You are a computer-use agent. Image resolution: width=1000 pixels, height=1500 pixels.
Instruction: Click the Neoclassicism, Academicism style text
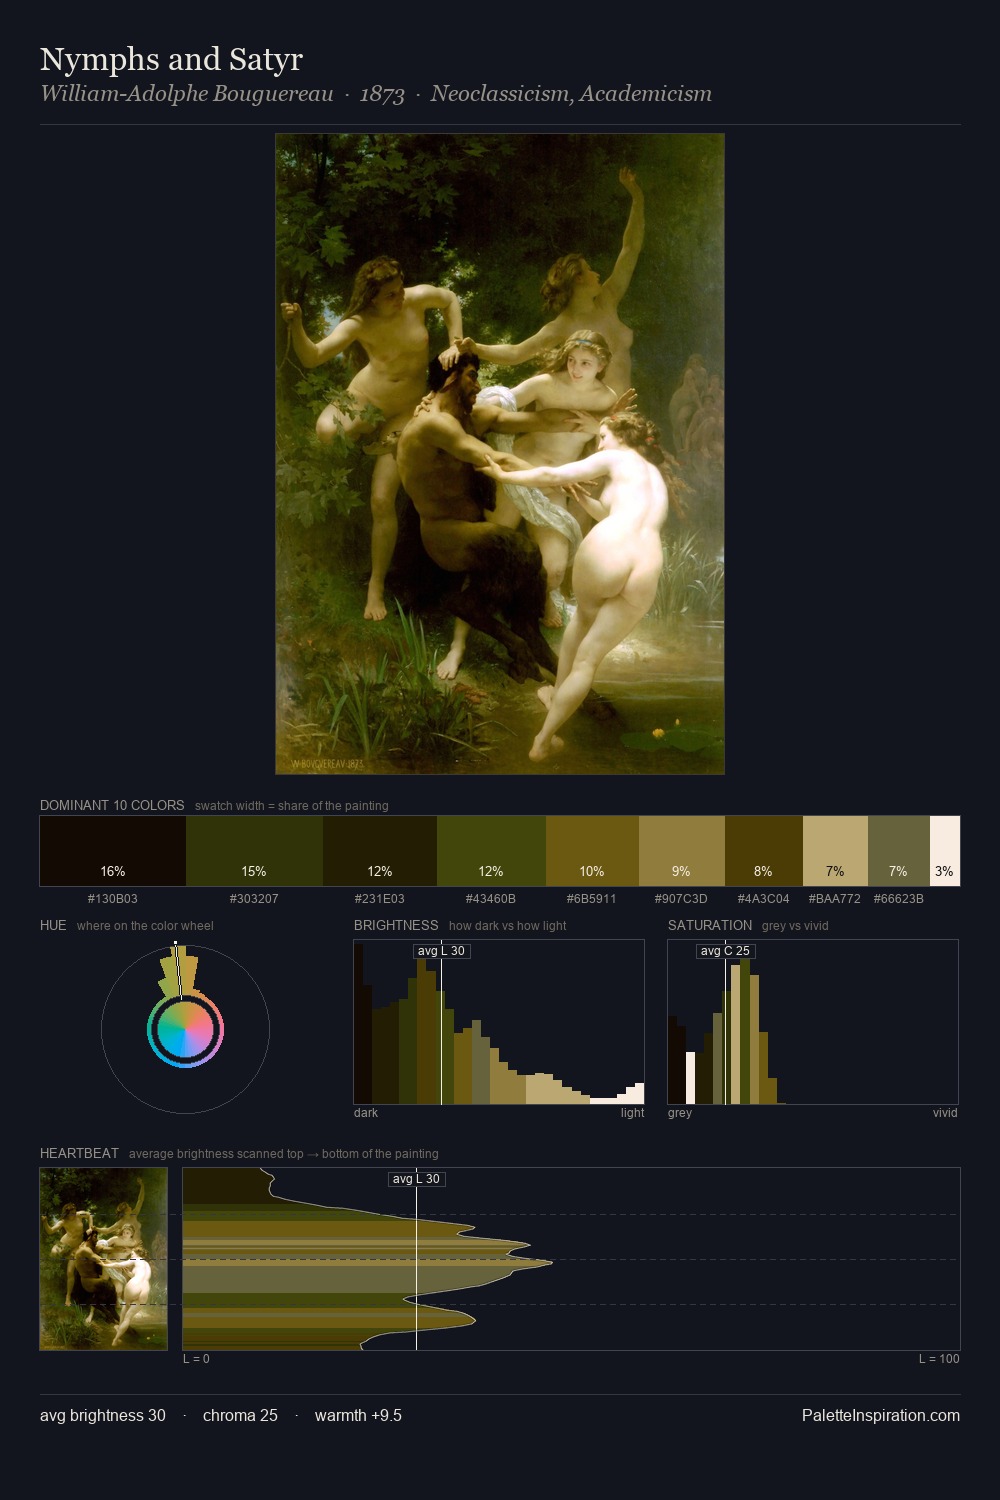tap(571, 94)
